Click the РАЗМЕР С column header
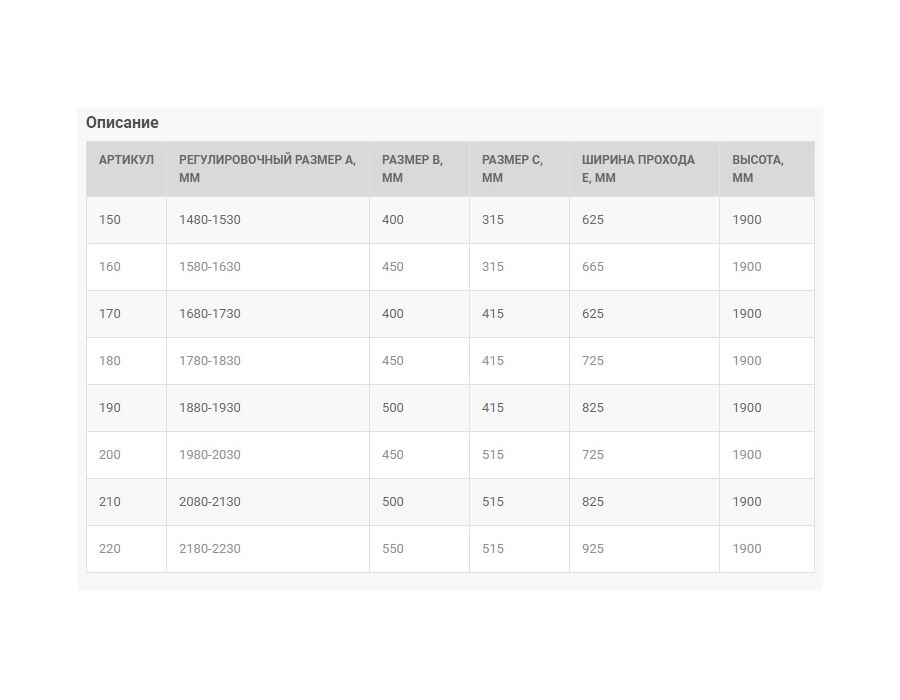900x700 pixels. [x=519, y=169]
